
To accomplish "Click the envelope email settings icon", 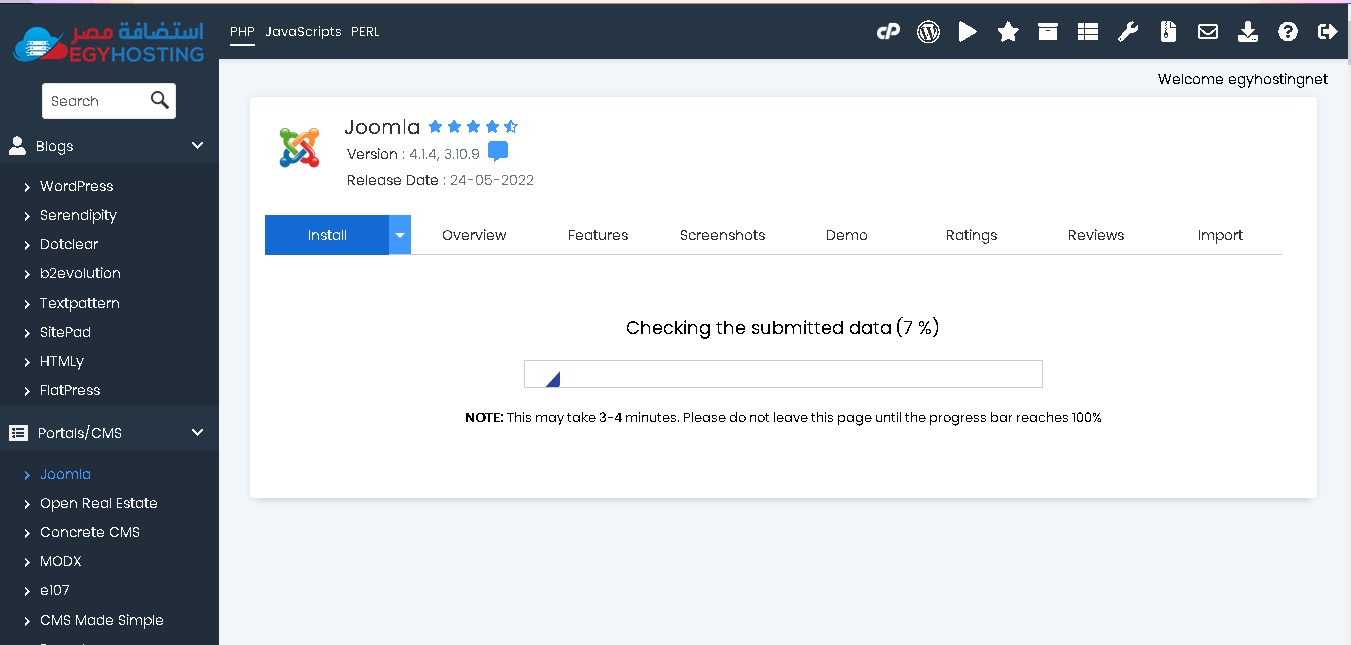I will pyautogui.click(x=1208, y=32).
